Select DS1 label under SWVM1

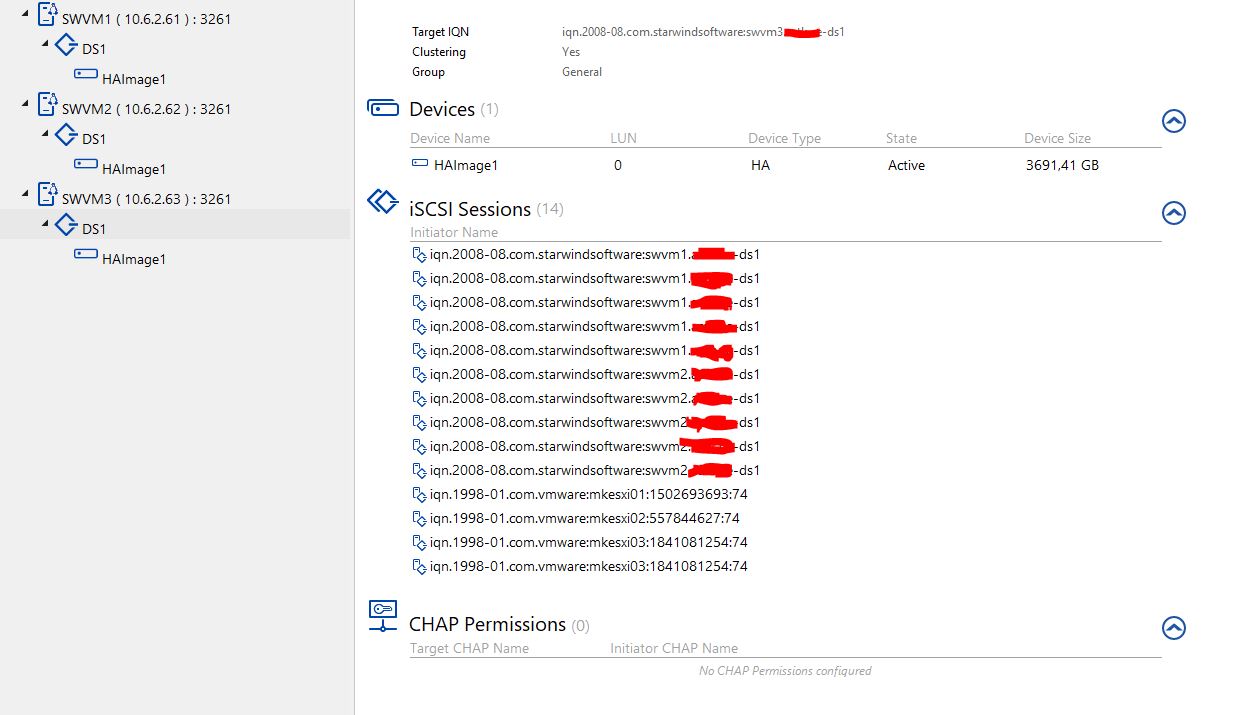(94, 49)
